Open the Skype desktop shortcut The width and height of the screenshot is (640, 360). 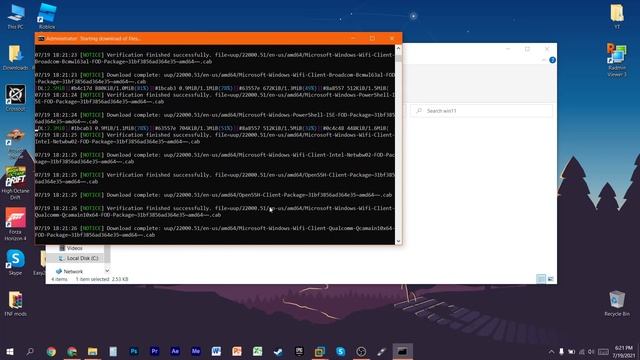pos(16,262)
